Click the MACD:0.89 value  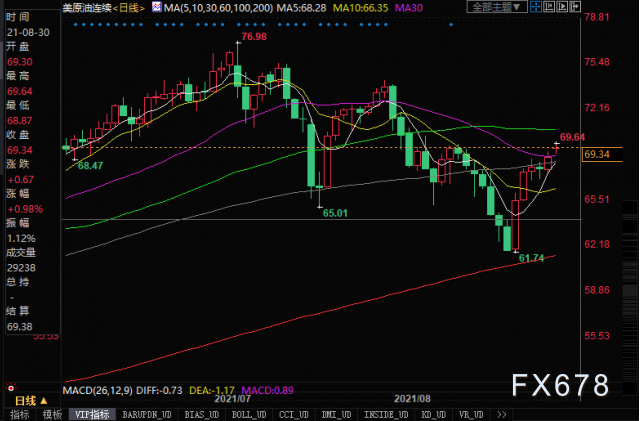click(267, 390)
